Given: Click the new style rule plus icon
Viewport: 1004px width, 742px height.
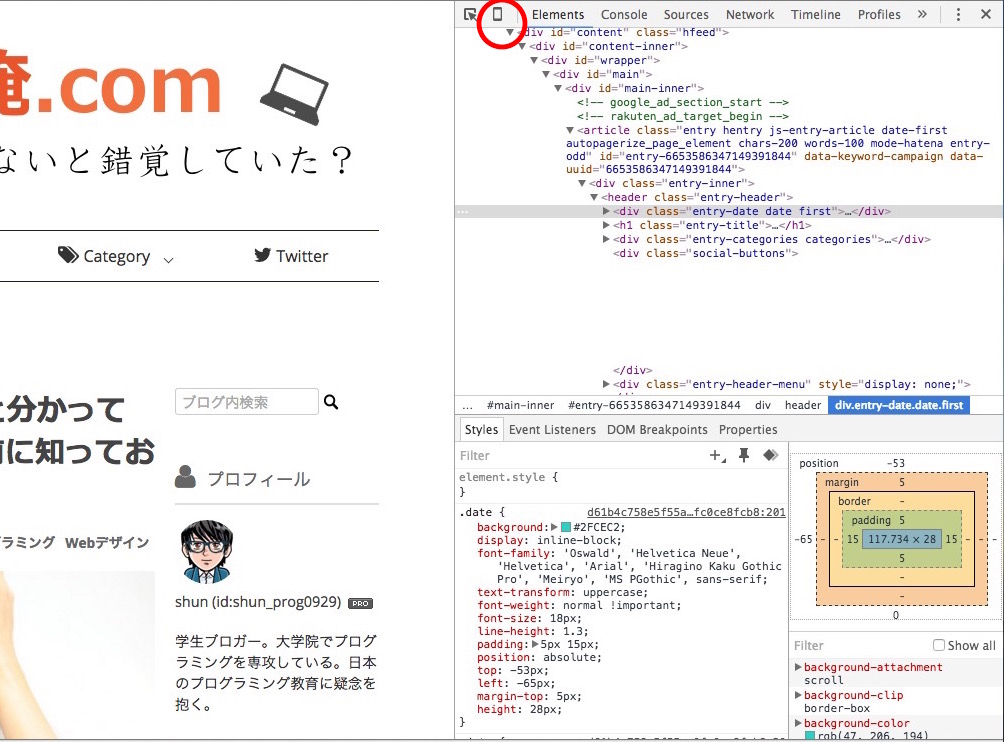Looking at the screenshot, I should [714, 455].
